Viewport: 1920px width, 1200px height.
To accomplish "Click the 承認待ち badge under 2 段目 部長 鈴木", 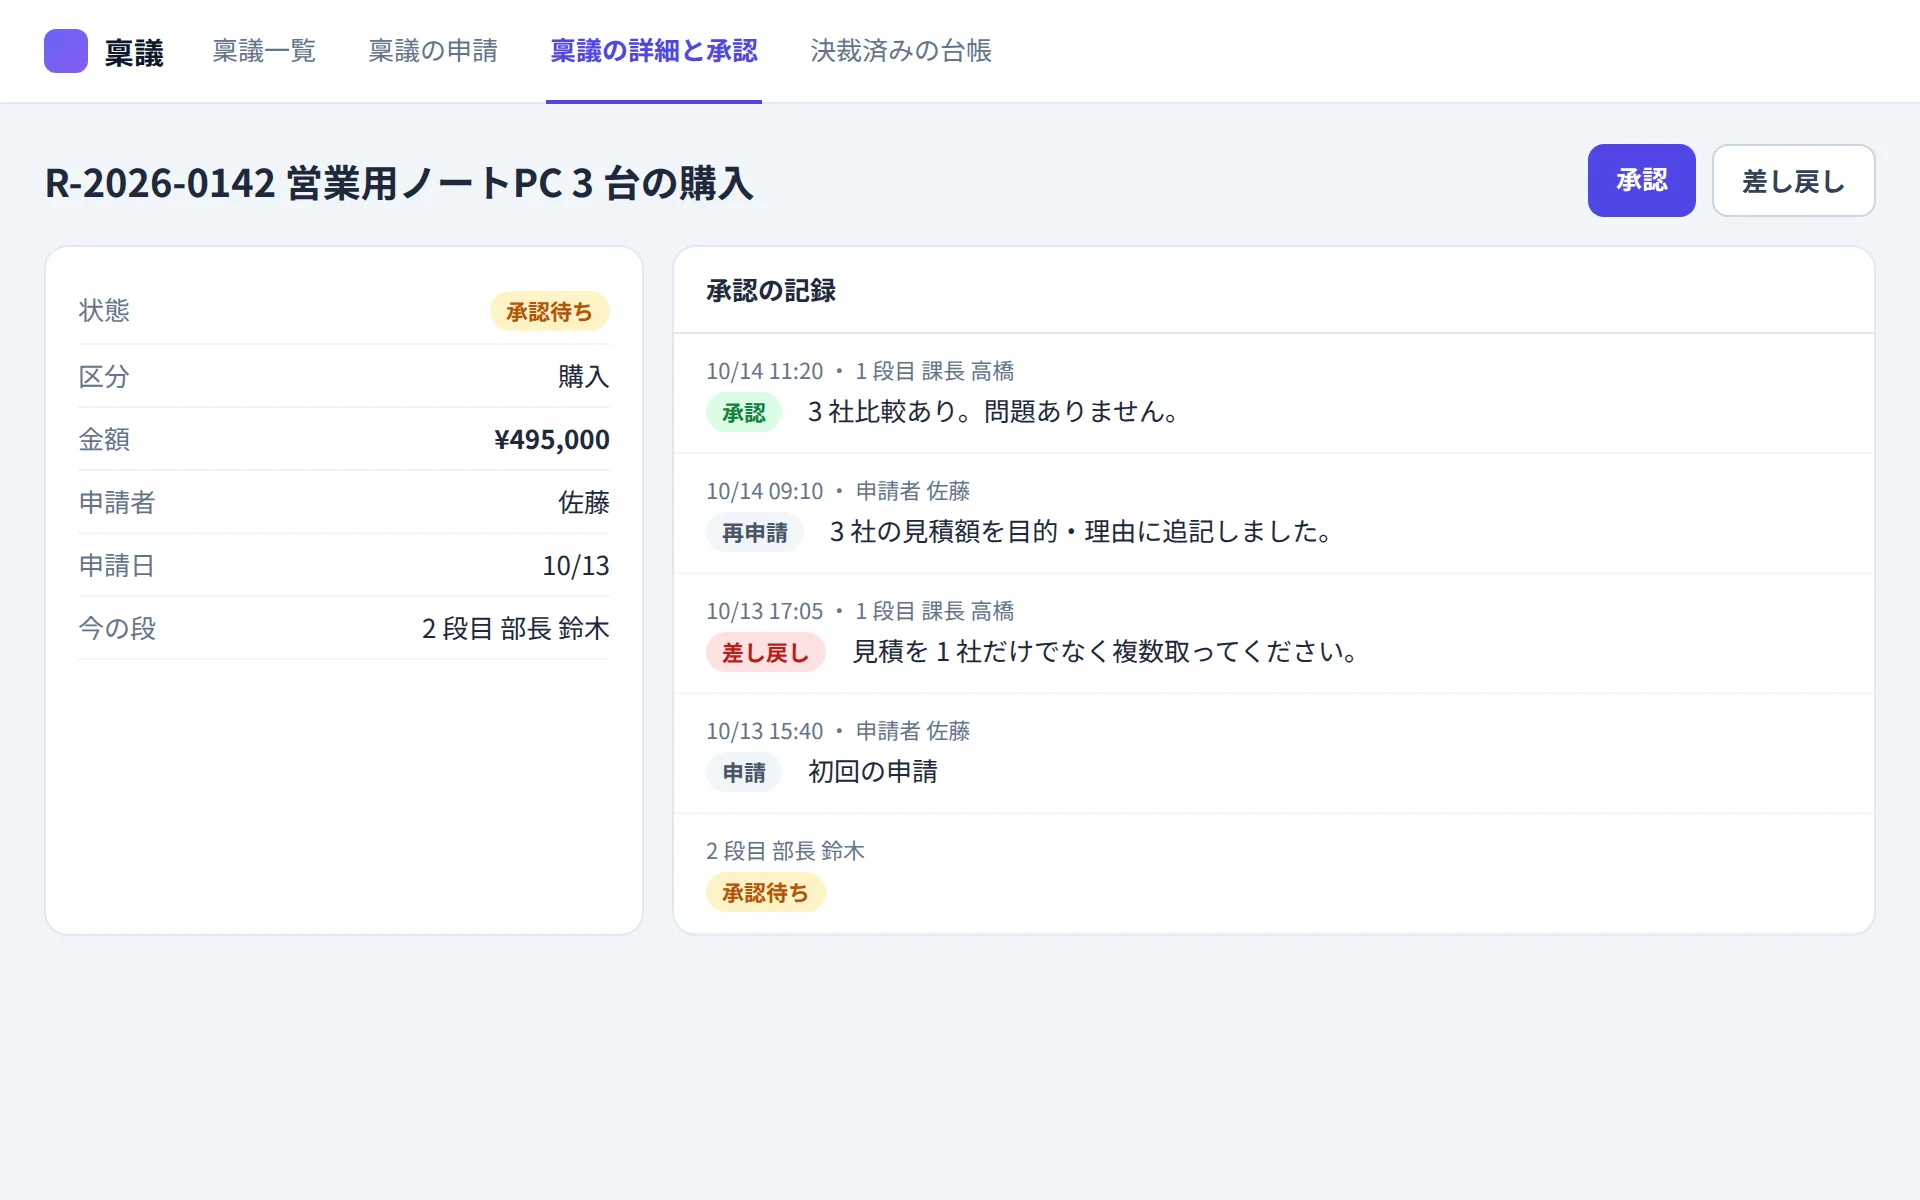I will point(765,892).
